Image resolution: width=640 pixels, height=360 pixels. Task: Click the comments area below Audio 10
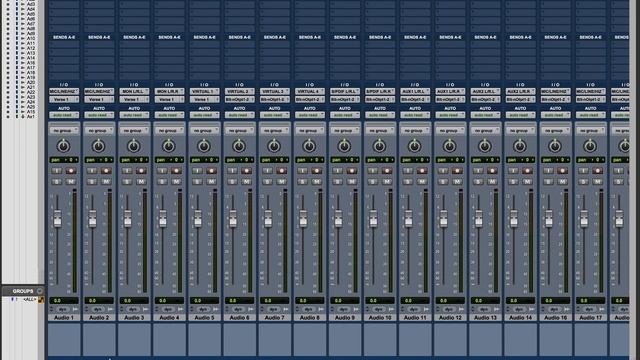380,339
